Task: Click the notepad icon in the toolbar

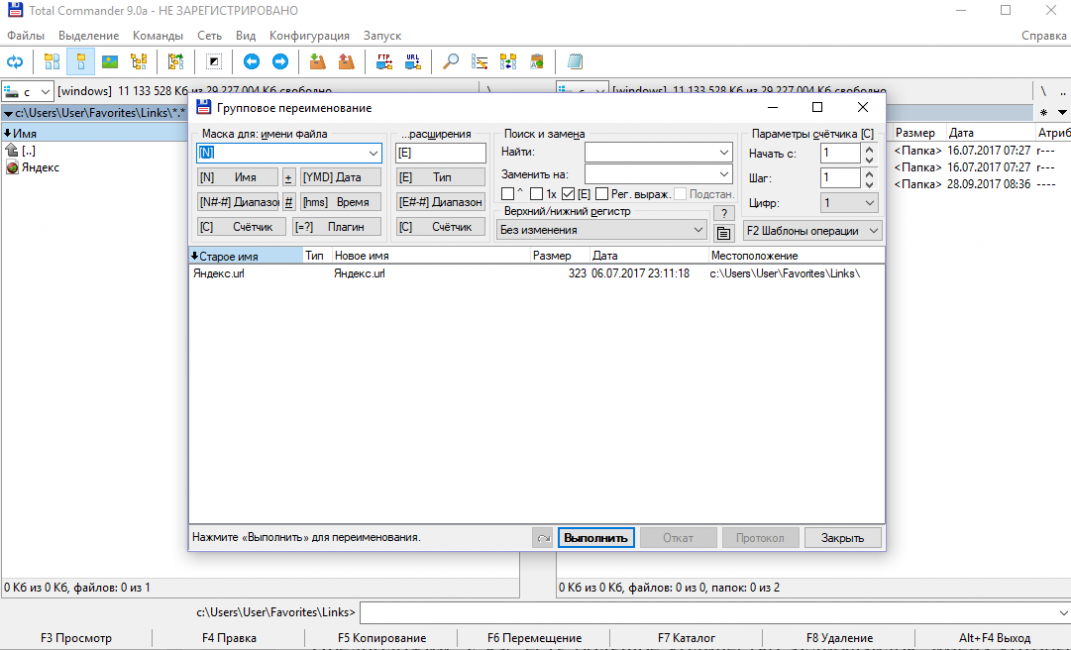Action: [575, 62]
